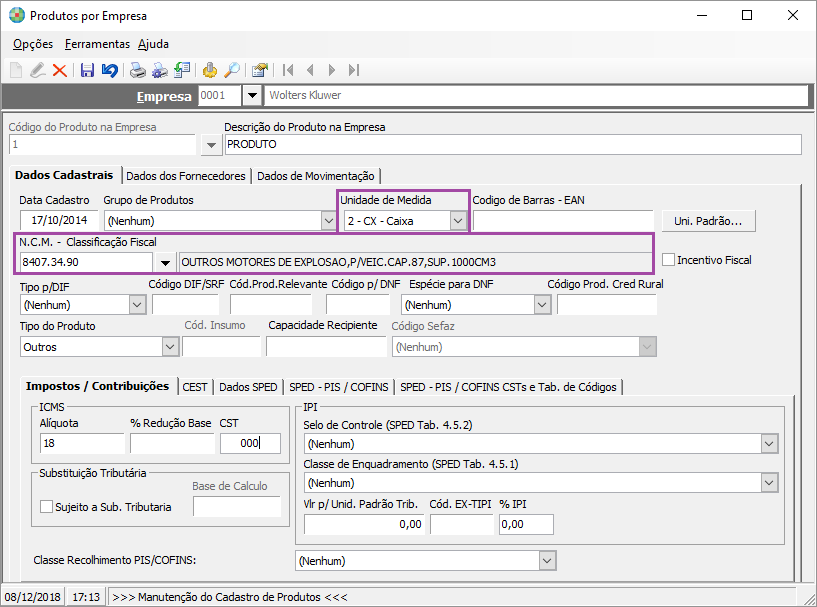Image resolution: width=817 pixels, height=607 pixels.
Task: Open the N.C.M. code lookup arrow
Action: tap(165, 262)
